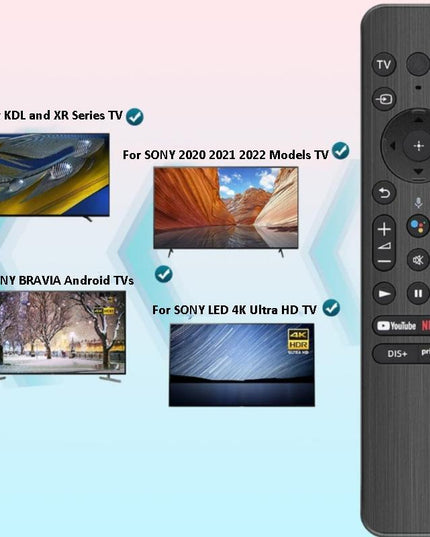Hit the volume minus button

click(384, 261)
